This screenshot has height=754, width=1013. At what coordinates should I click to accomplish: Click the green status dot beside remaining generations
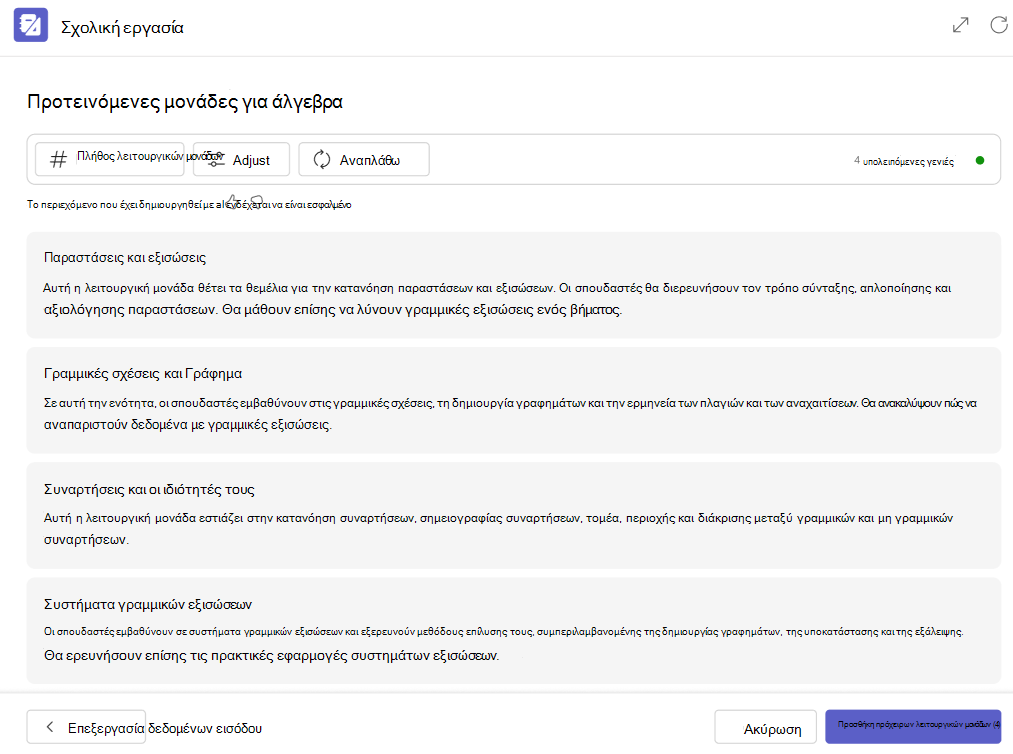click(979, 160)
